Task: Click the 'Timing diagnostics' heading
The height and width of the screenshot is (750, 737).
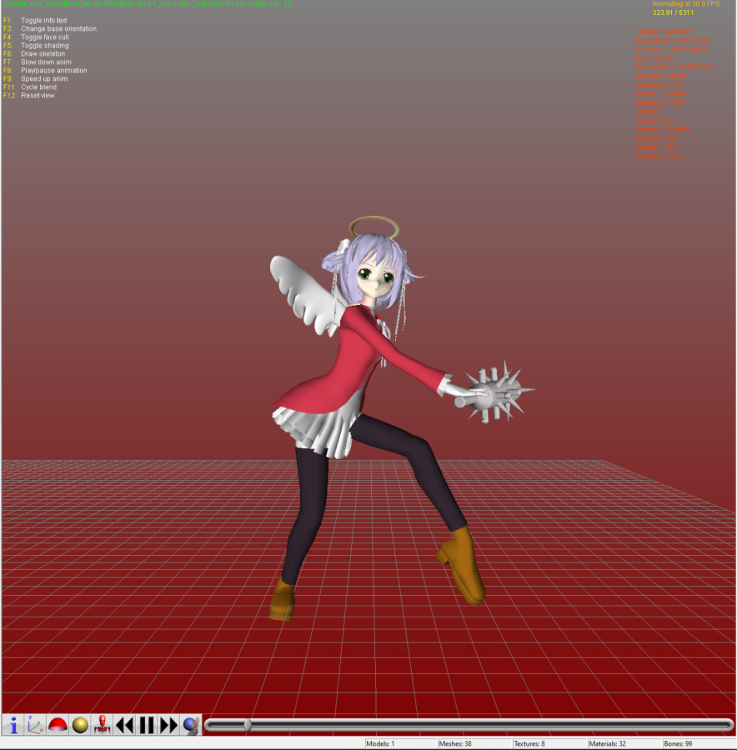Action: (x=665, y=32)
